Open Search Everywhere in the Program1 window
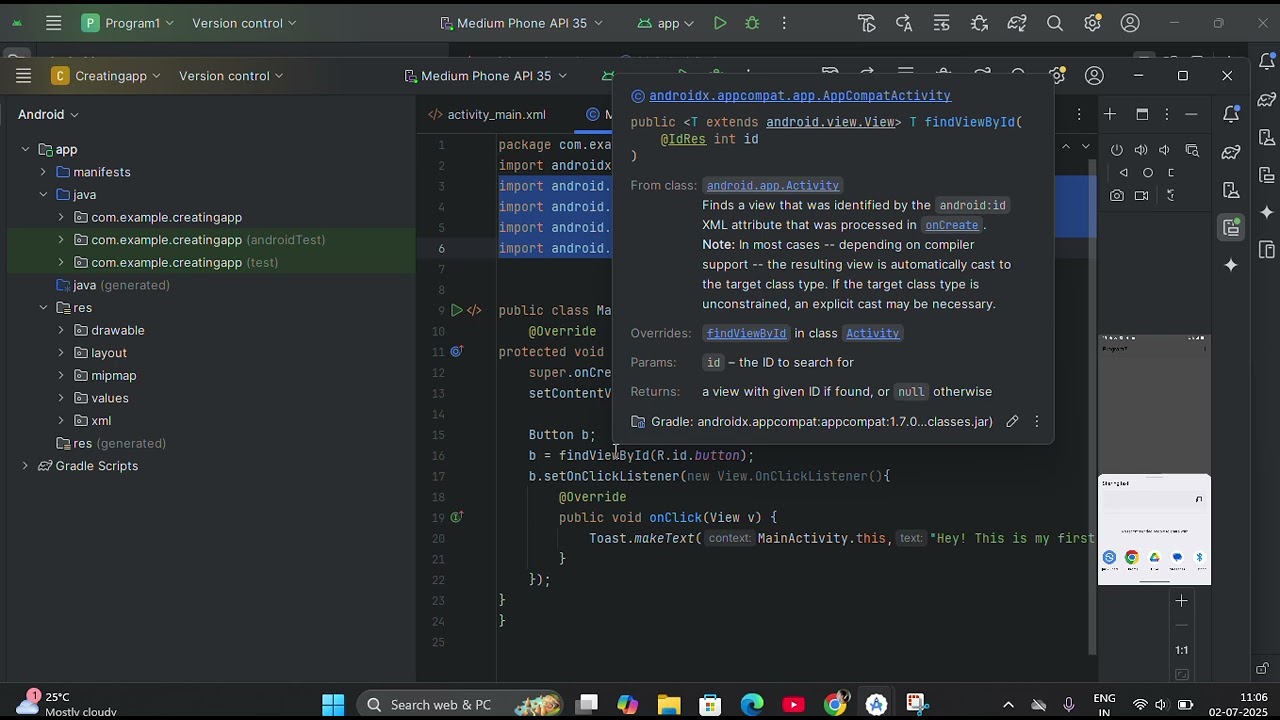 point(1055,23)
